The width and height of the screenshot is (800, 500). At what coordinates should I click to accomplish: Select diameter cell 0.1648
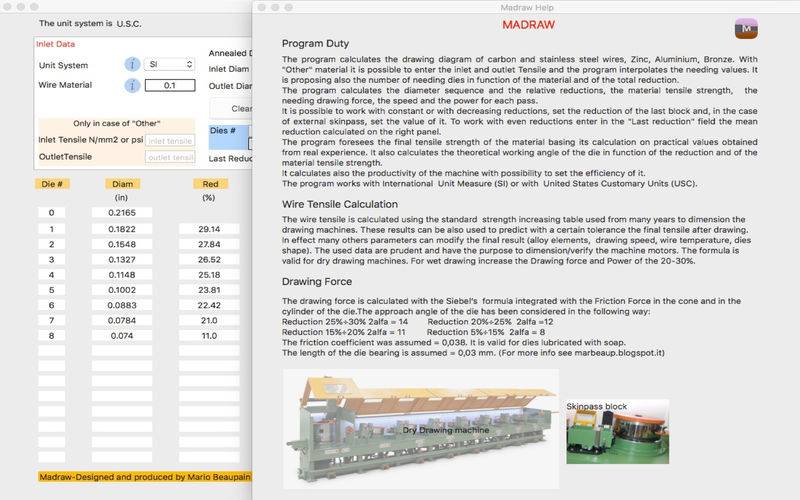pos(122,244)
